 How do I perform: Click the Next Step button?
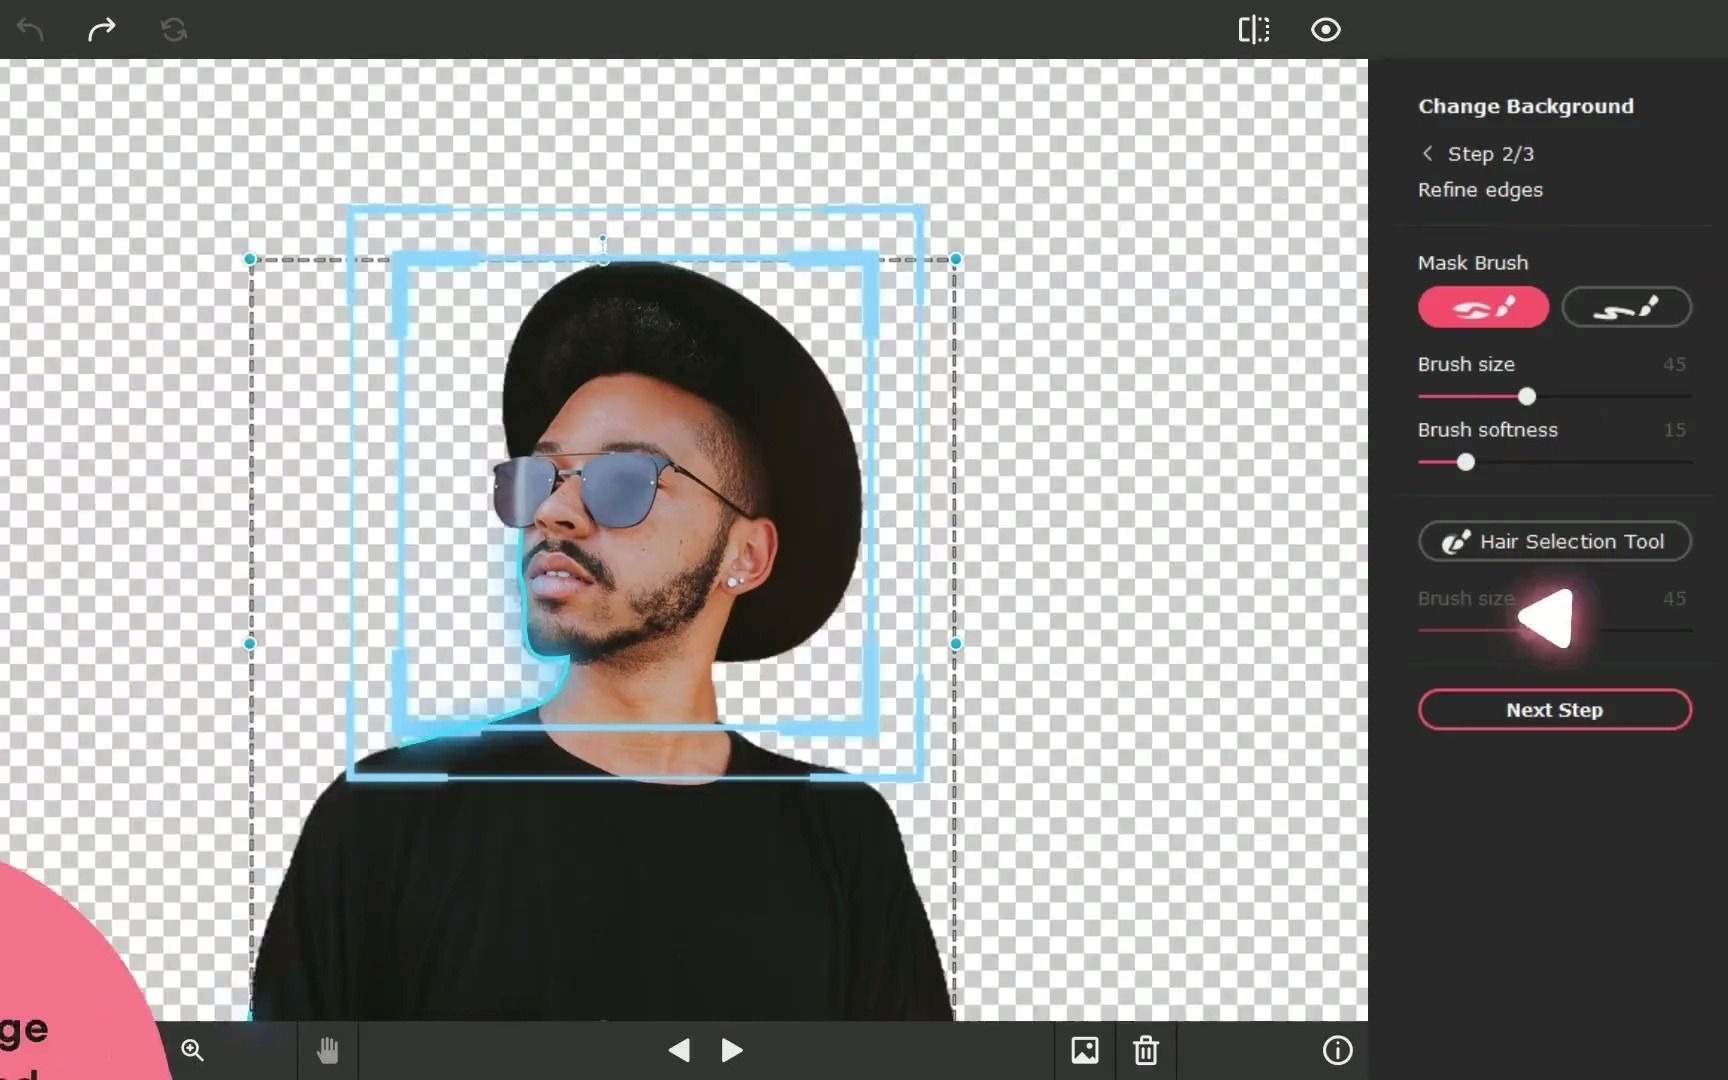1554,710
